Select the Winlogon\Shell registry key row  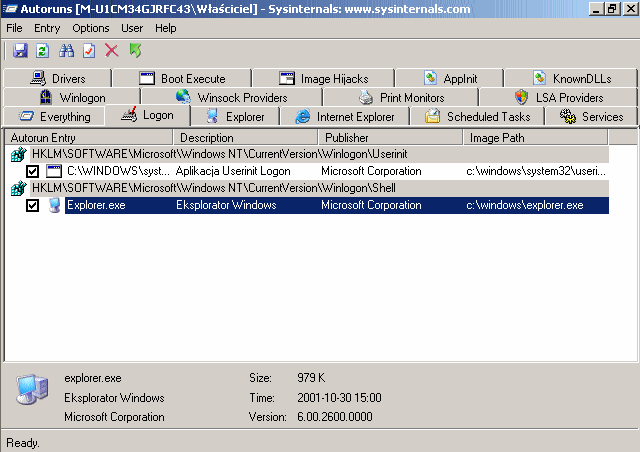tap(307, 188)
